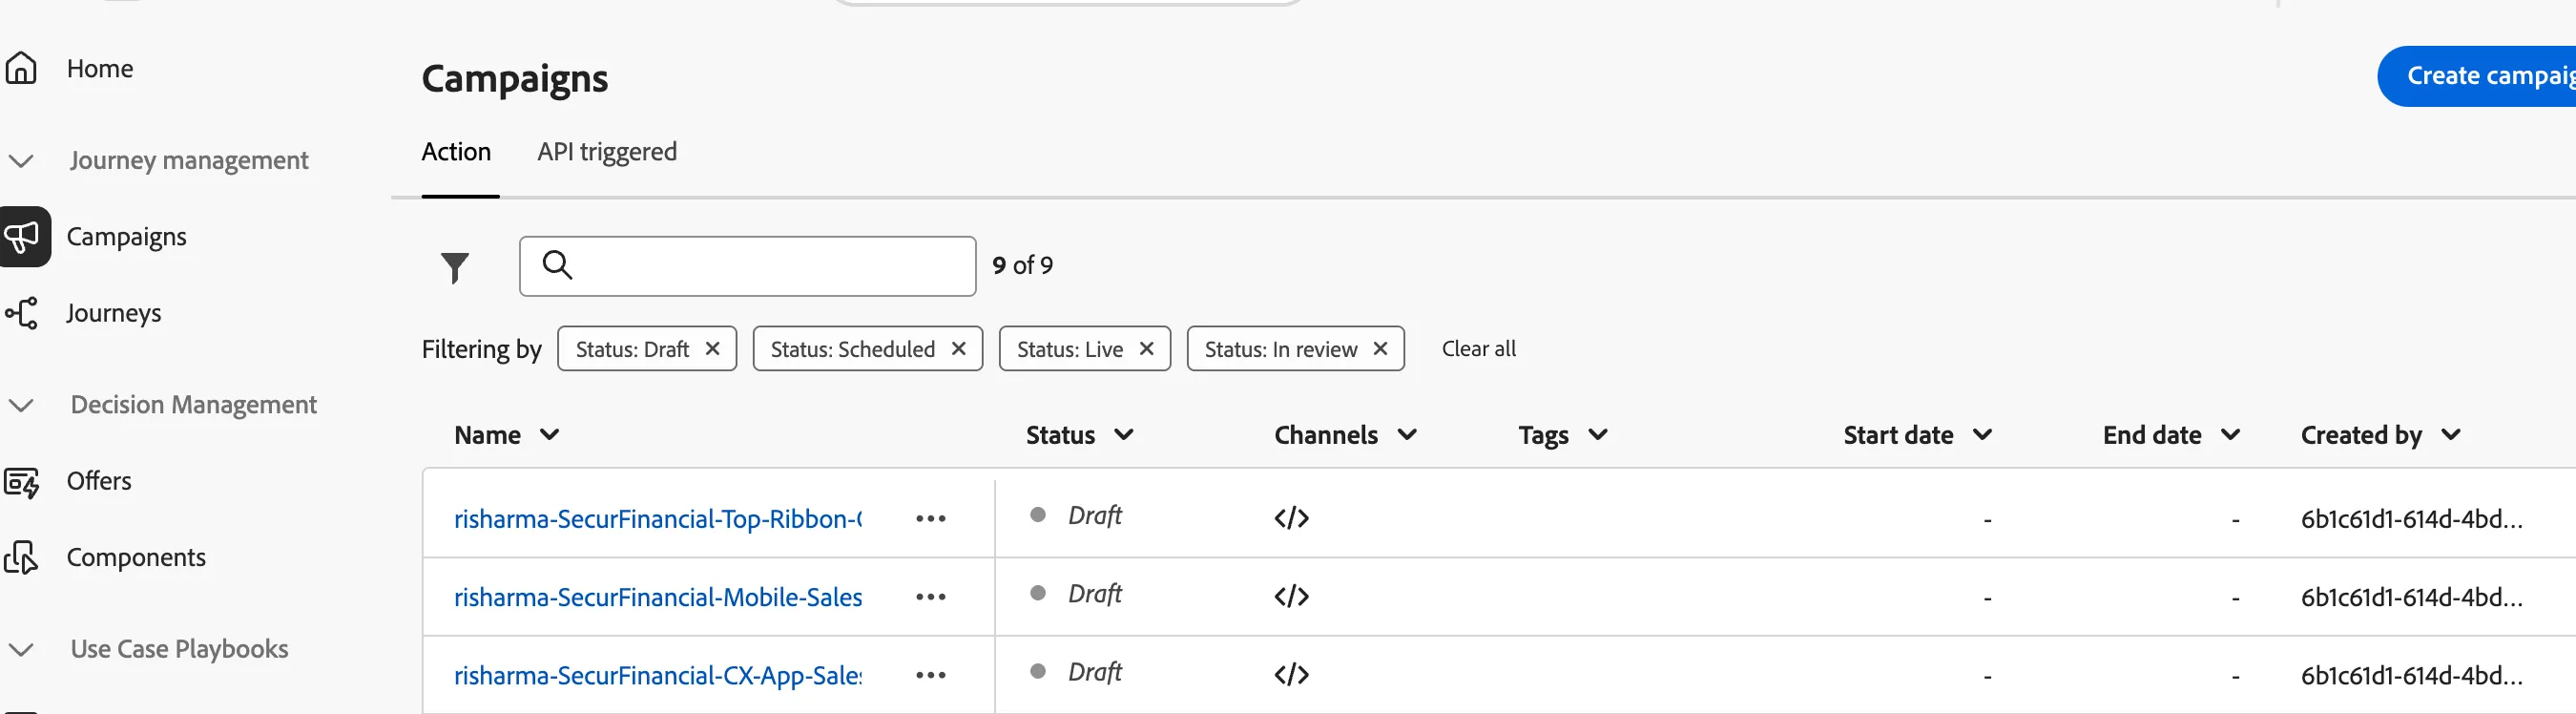Sort by the Status column
The image size is (2576, 714).
point(1080,435)
